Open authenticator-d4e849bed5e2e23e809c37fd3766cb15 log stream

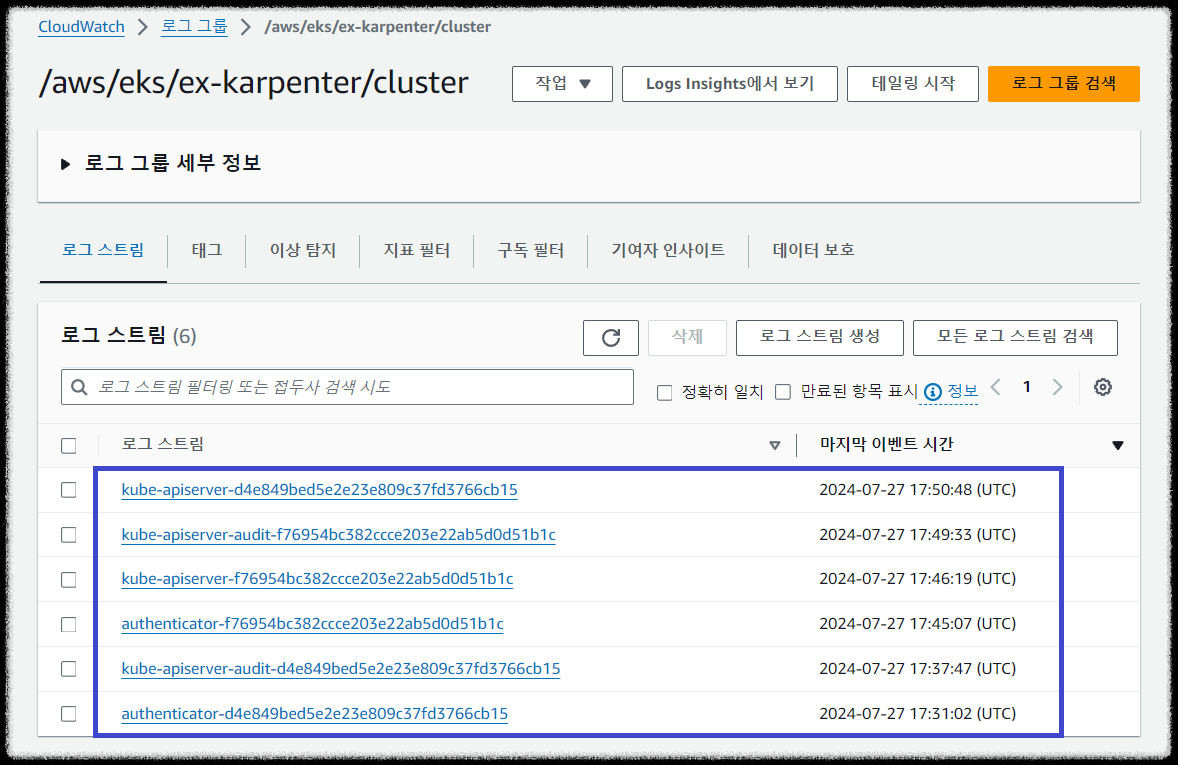pyautogui.click(x=315, y=714)
